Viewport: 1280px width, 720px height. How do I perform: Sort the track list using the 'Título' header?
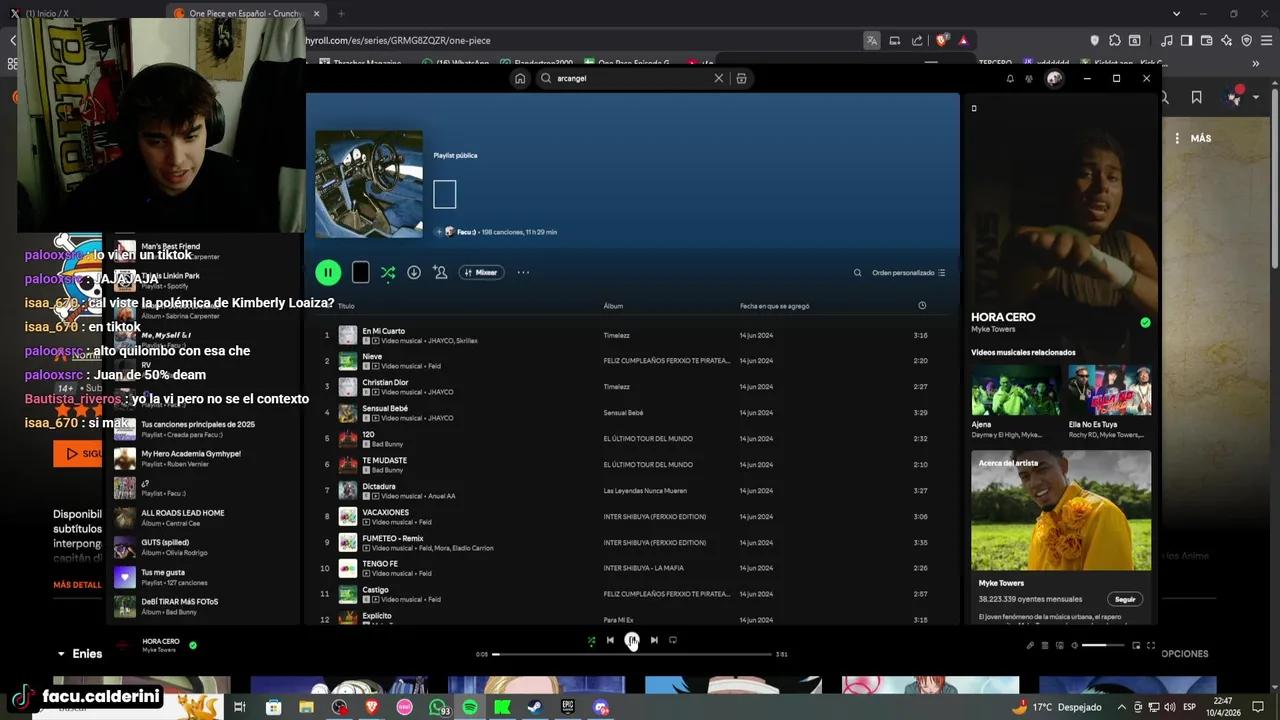(x=346, y=306)
